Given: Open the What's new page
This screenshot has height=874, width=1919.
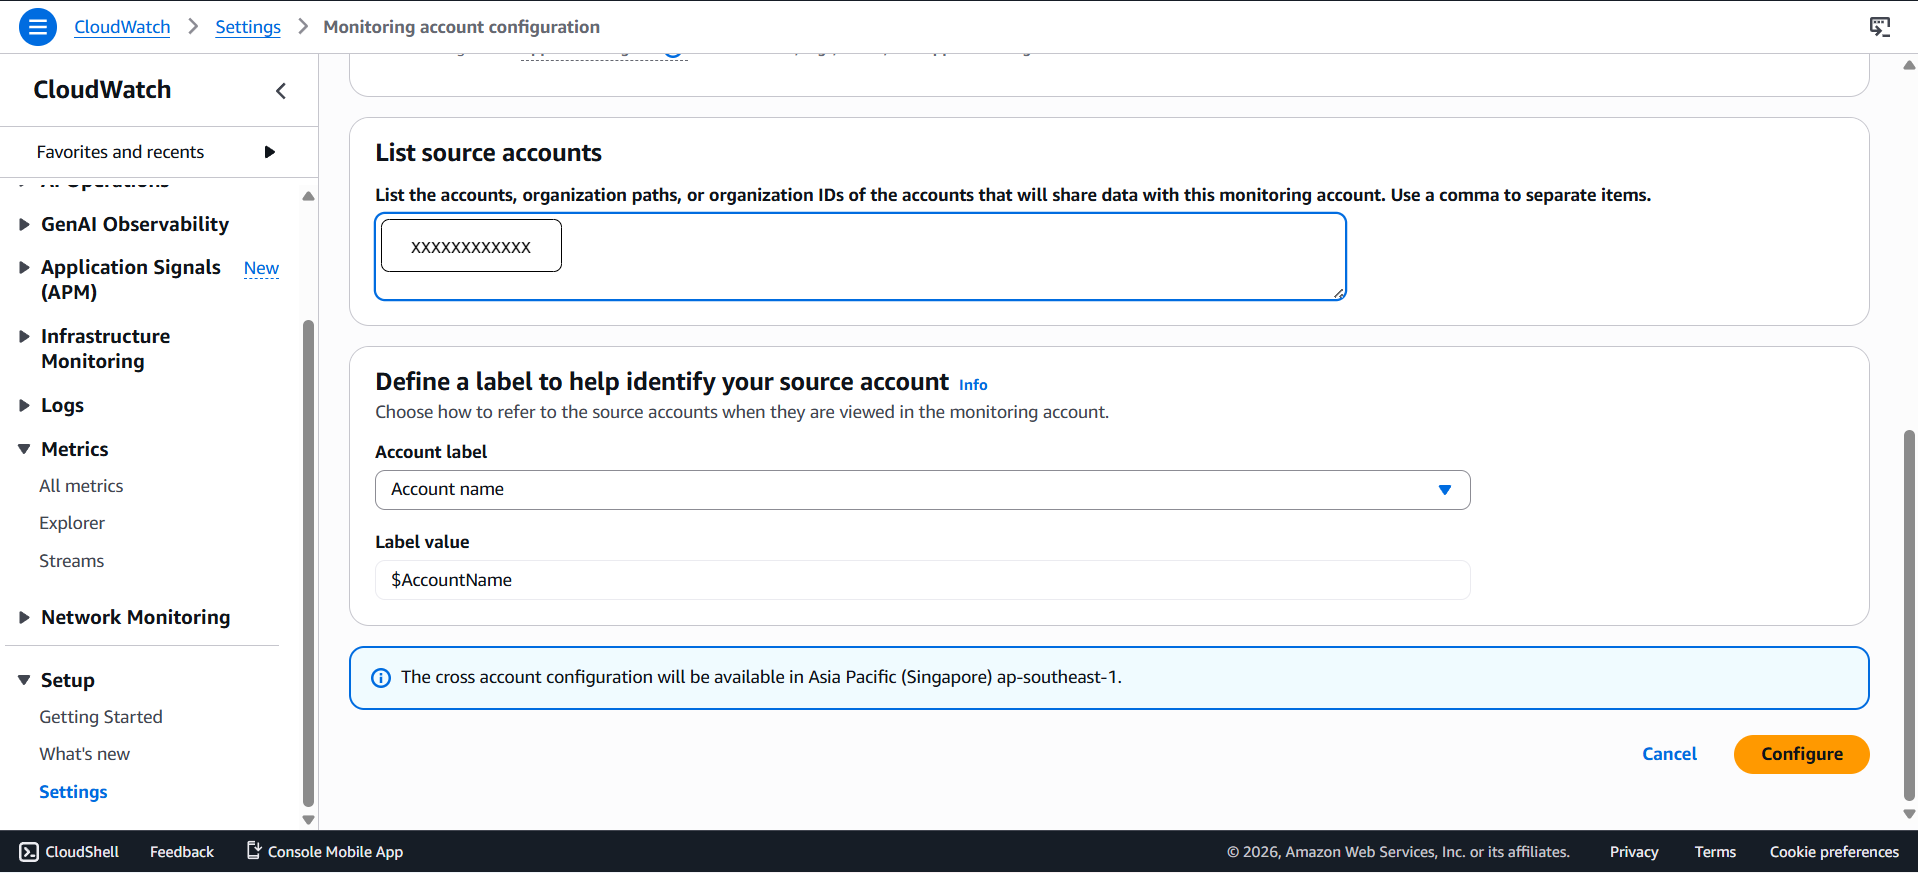Looking at the screenshot, I should coord(85,754).
